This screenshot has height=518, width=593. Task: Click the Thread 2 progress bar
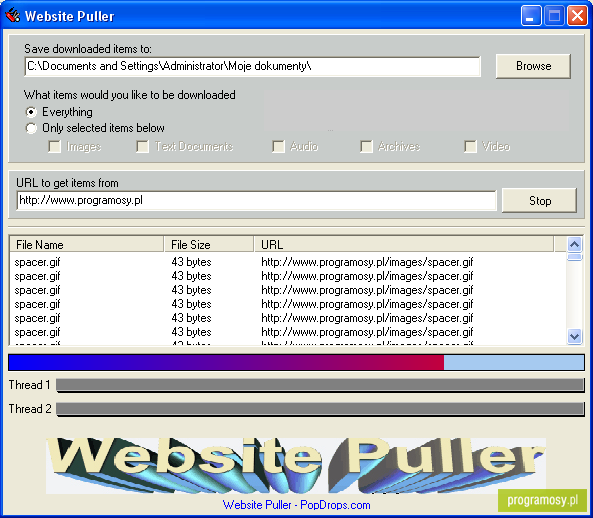tap(320, 409)
